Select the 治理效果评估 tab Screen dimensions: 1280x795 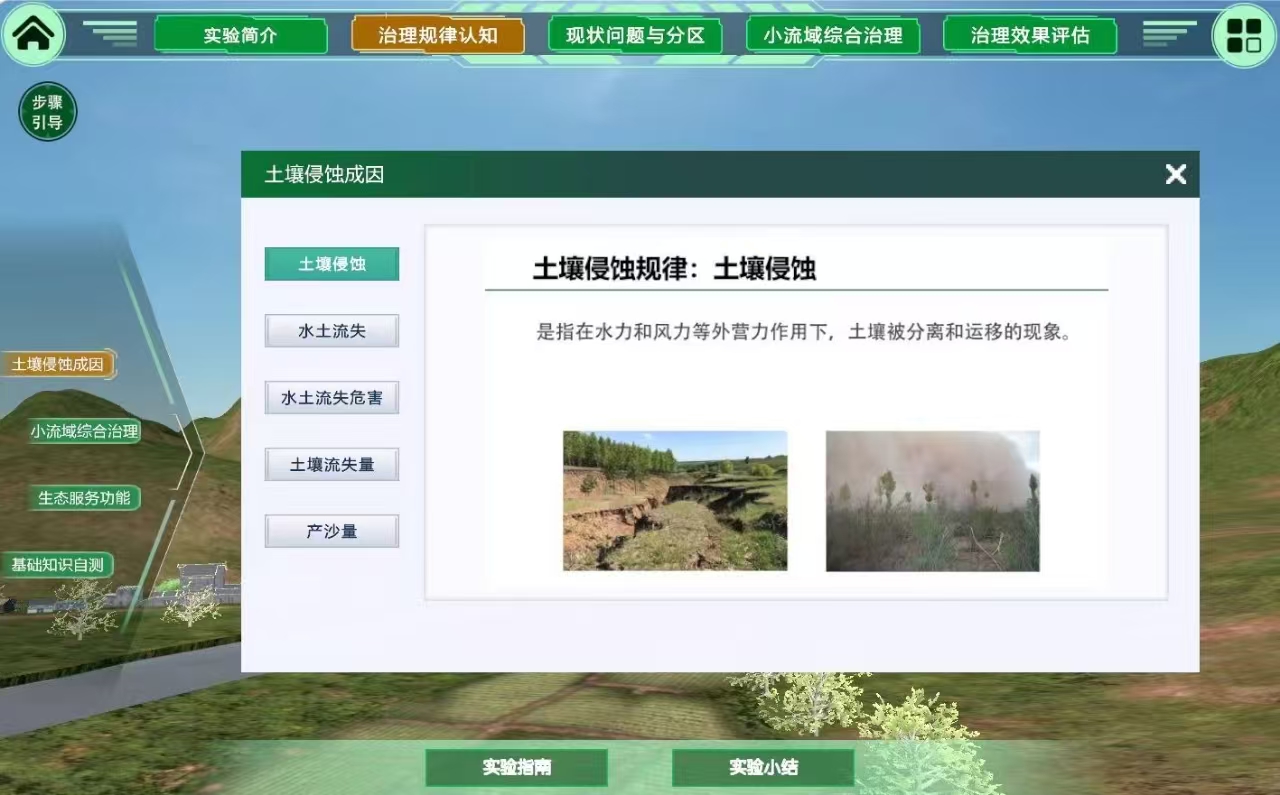[1029, 36]
